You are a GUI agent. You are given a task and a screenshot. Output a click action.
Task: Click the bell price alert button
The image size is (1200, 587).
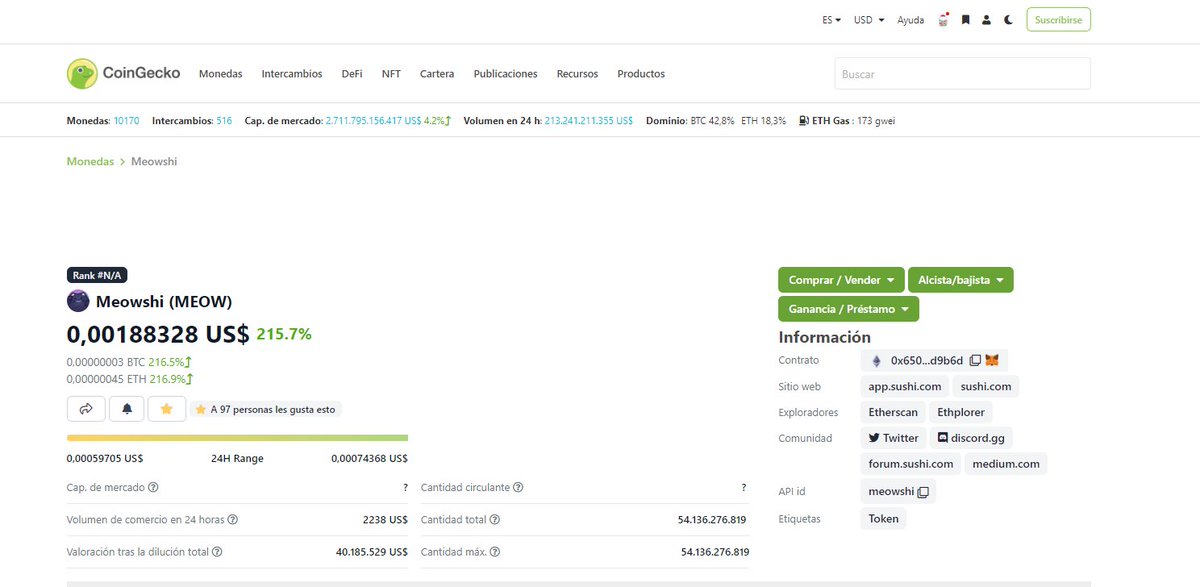[126, 409]
